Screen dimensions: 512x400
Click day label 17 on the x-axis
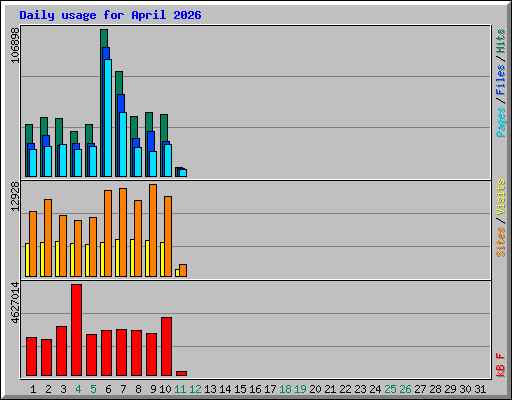tap(270, 389)
